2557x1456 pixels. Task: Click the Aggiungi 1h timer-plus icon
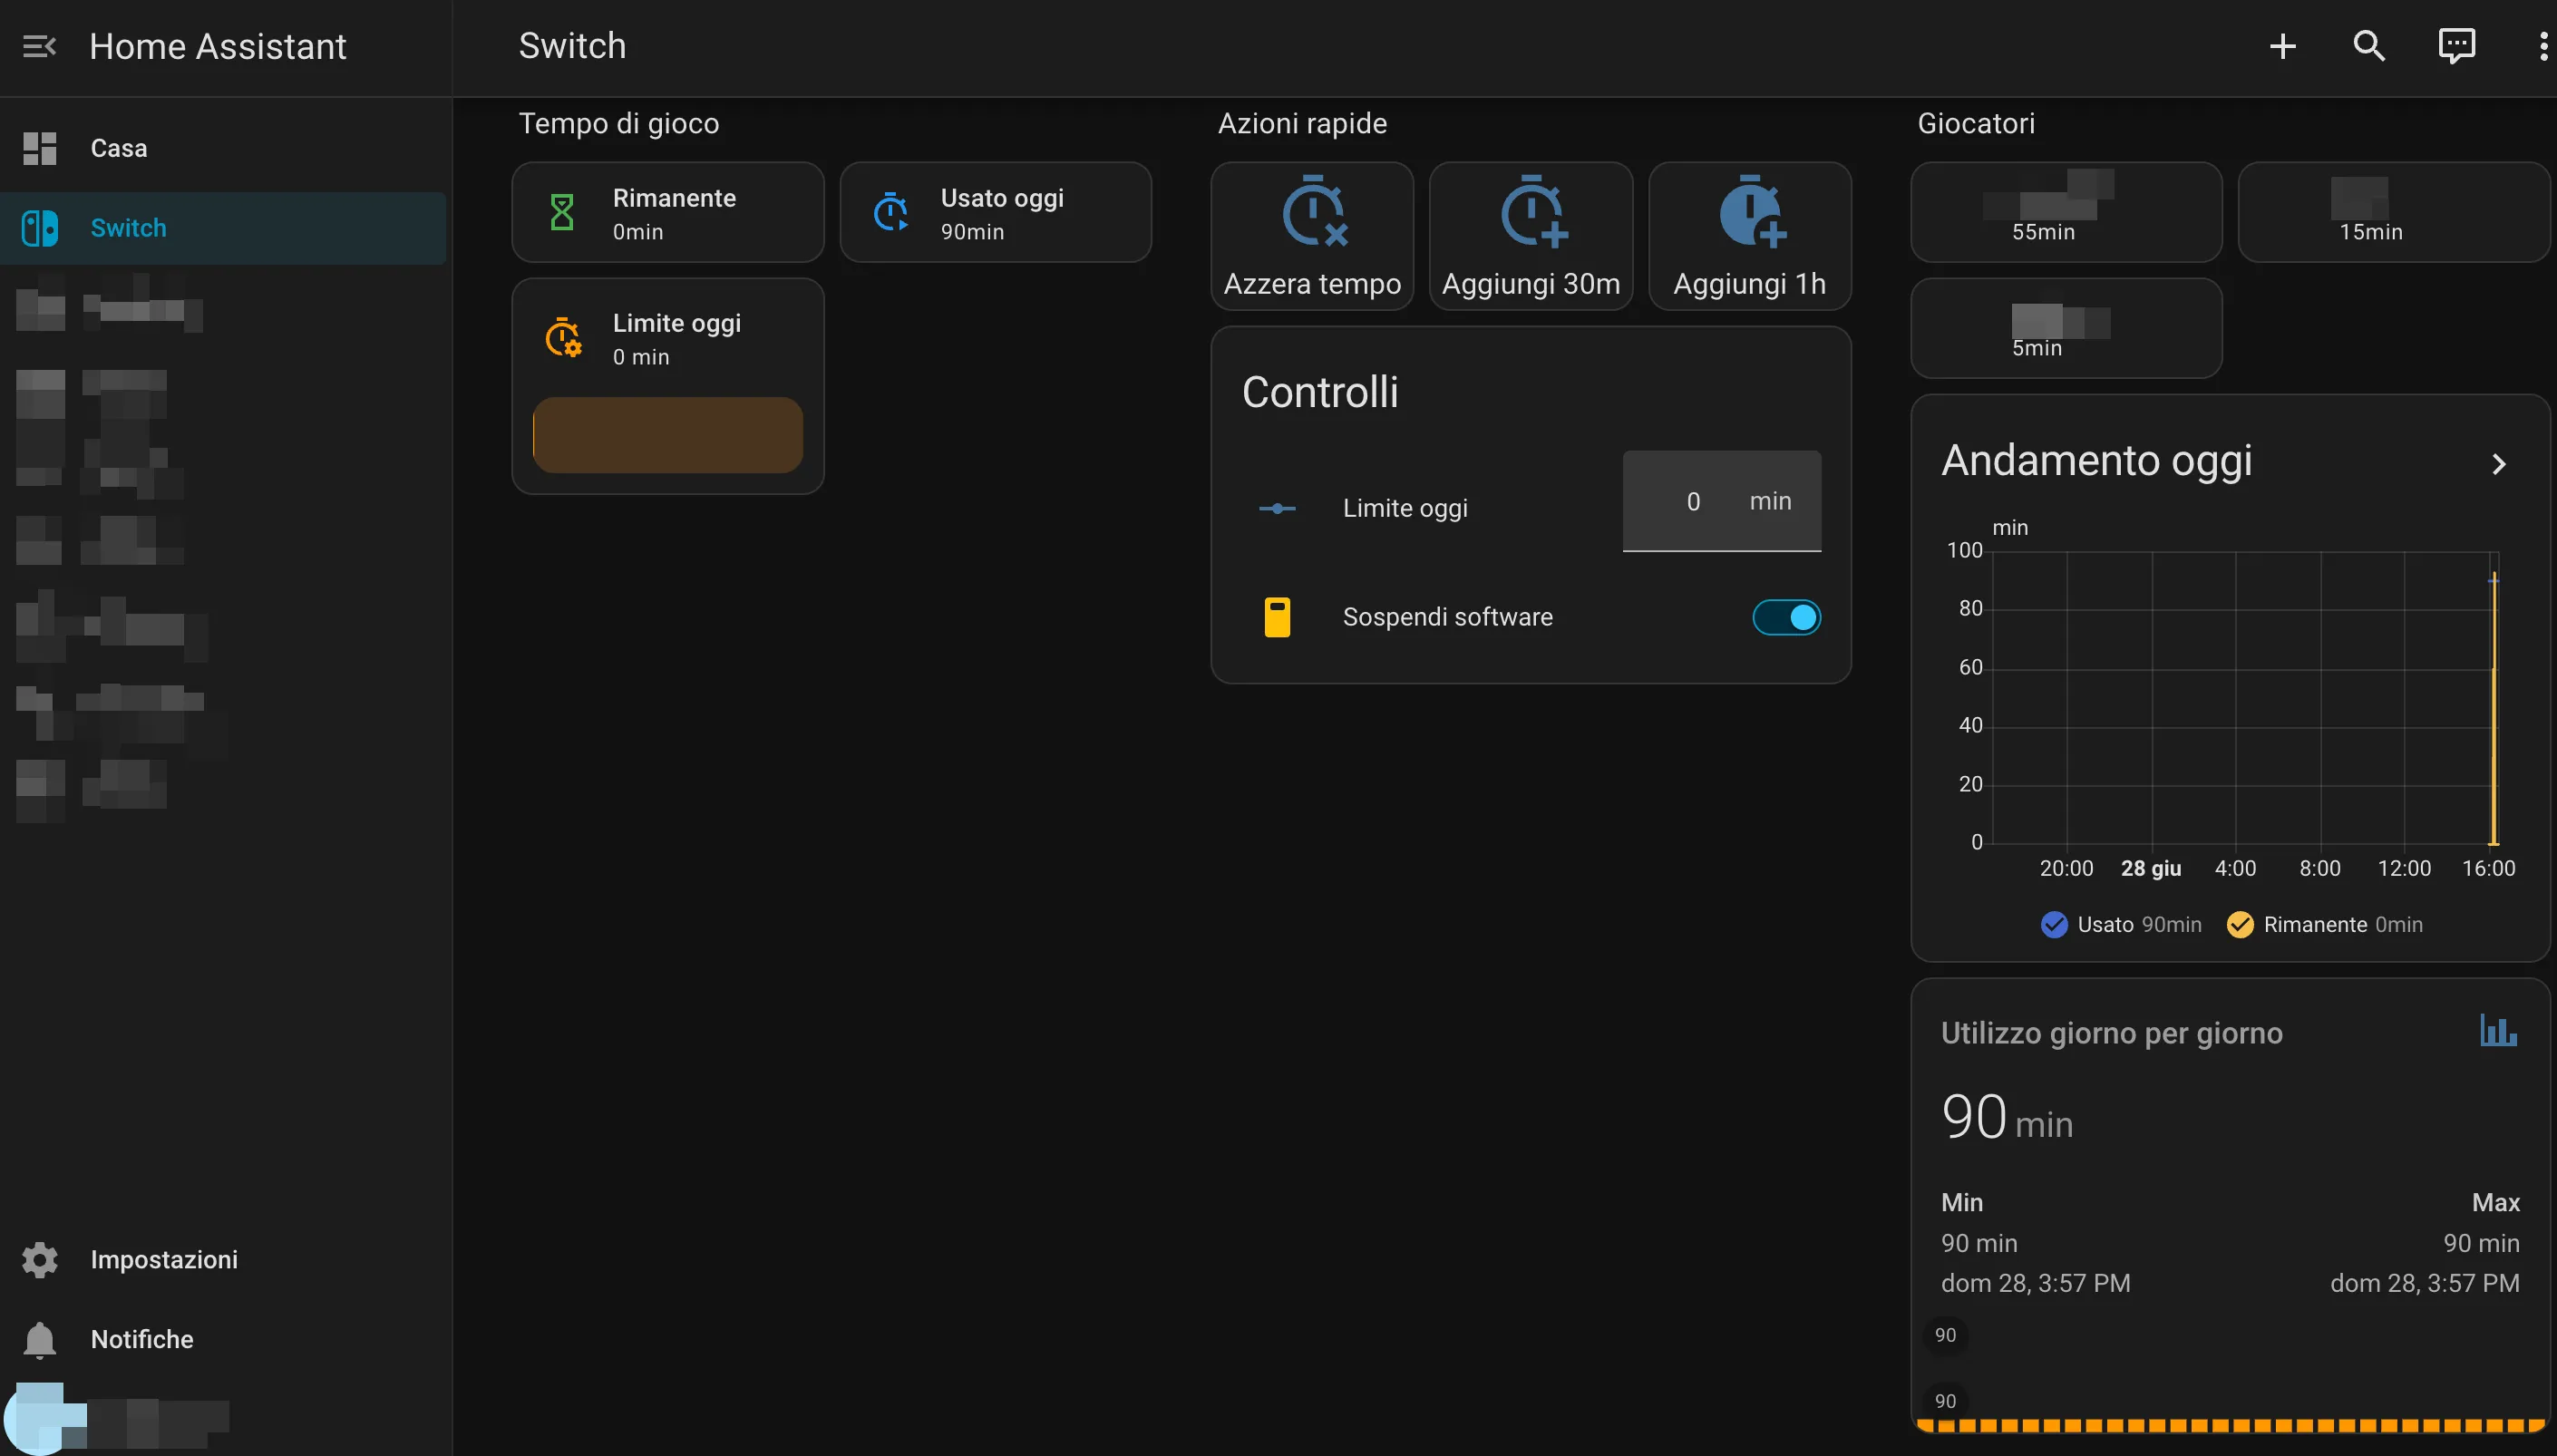1751,211
